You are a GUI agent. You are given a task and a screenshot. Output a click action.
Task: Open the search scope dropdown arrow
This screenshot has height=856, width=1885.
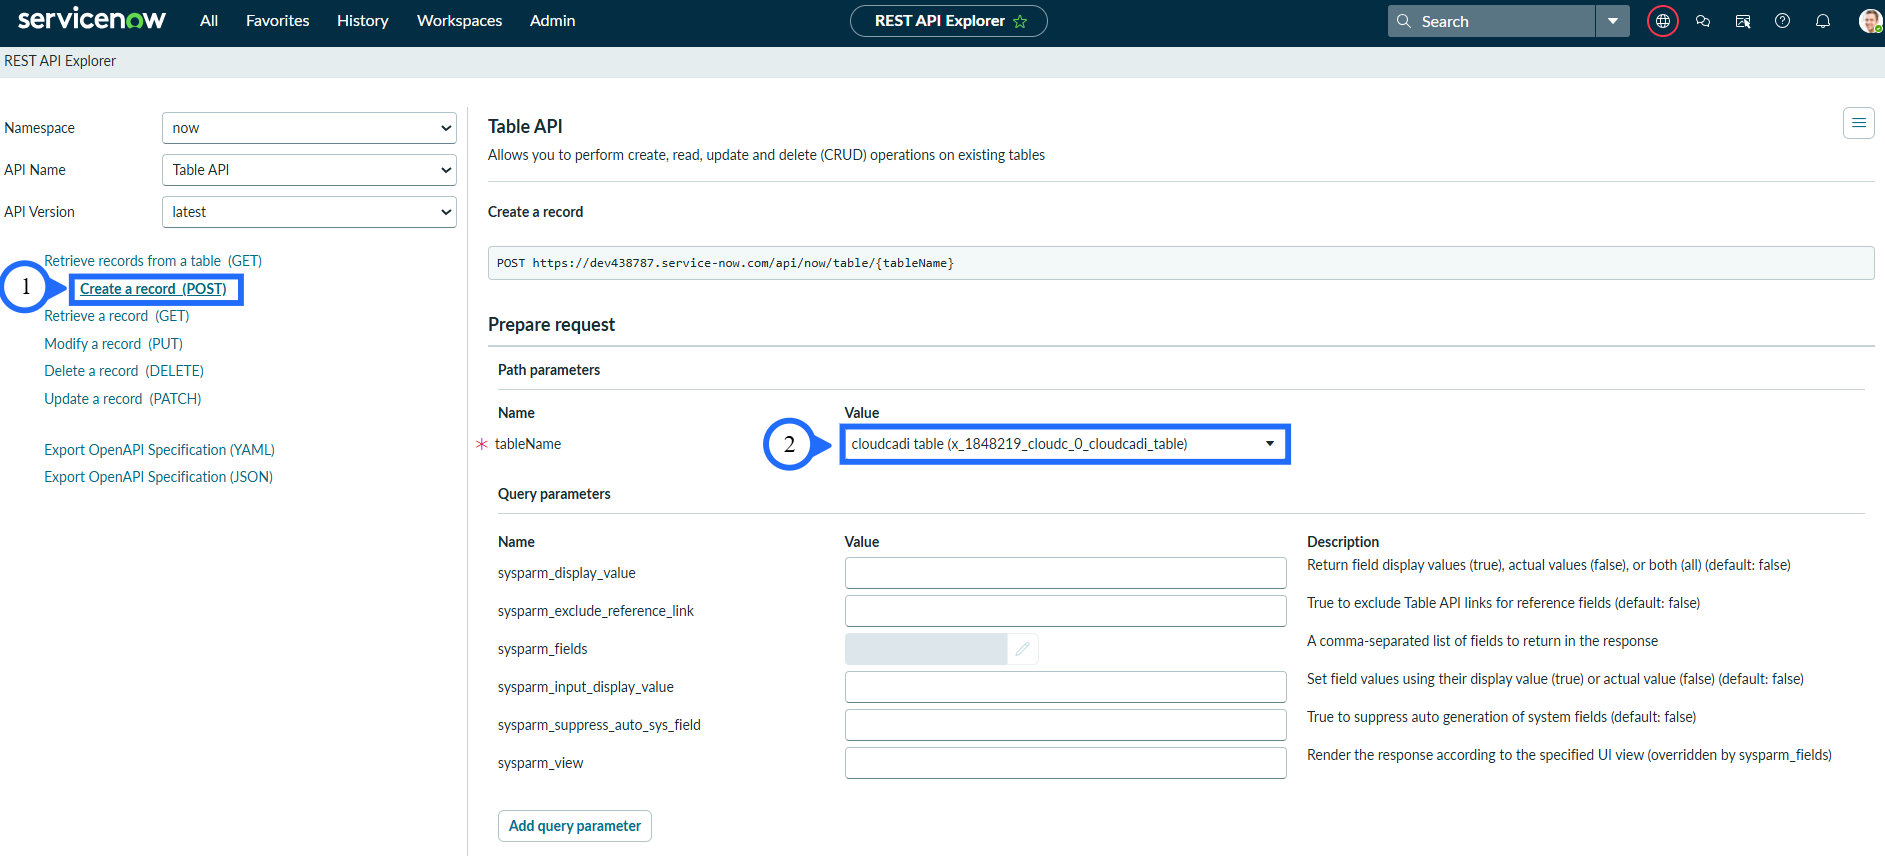pos(1612,21)
